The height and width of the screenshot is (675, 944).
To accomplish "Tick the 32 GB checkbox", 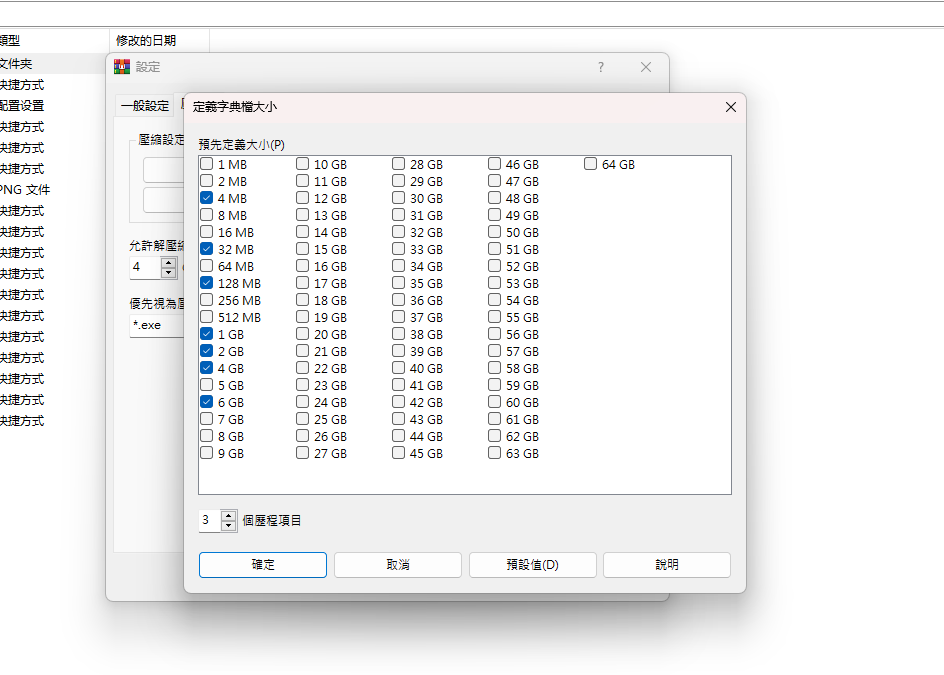I will click(x=399, y=232).
